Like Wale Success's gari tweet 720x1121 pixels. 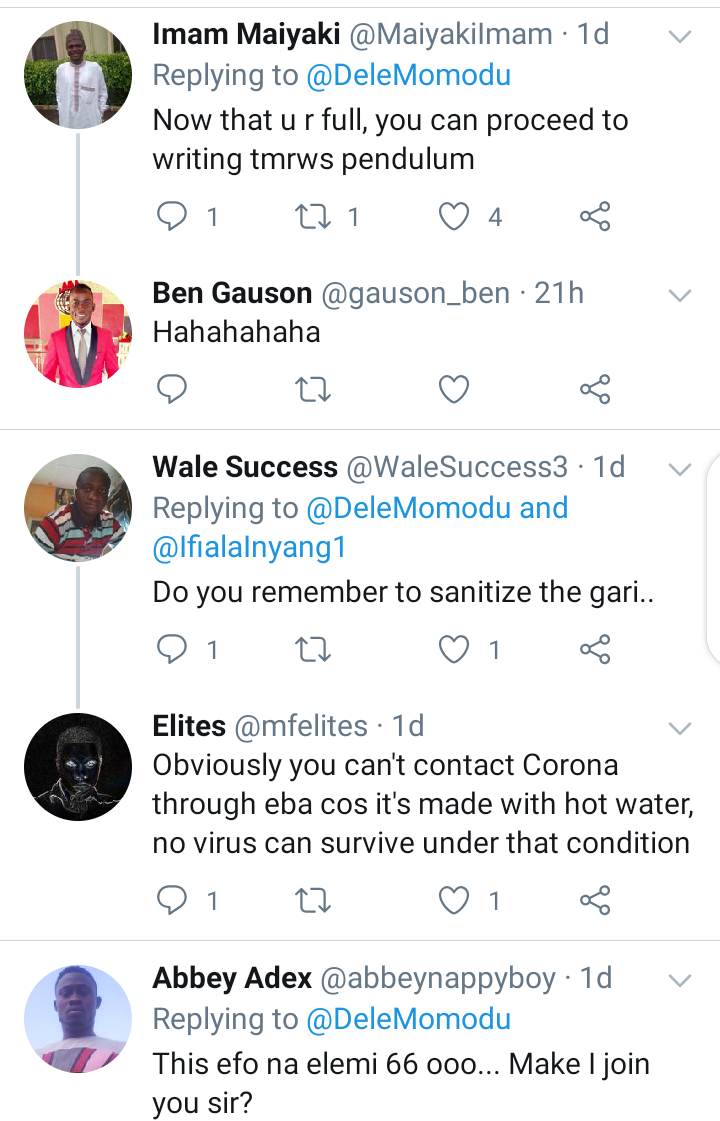455,650
